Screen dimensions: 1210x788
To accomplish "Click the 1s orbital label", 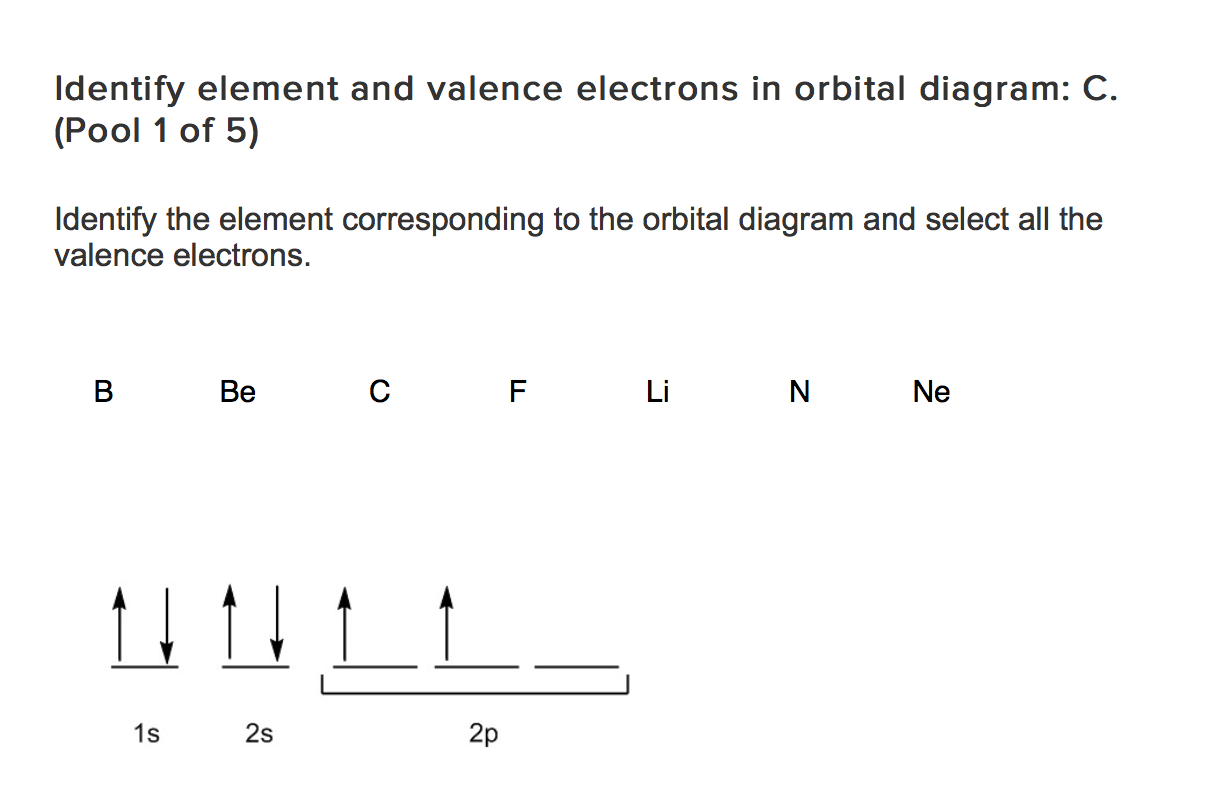I will point(146,735).
